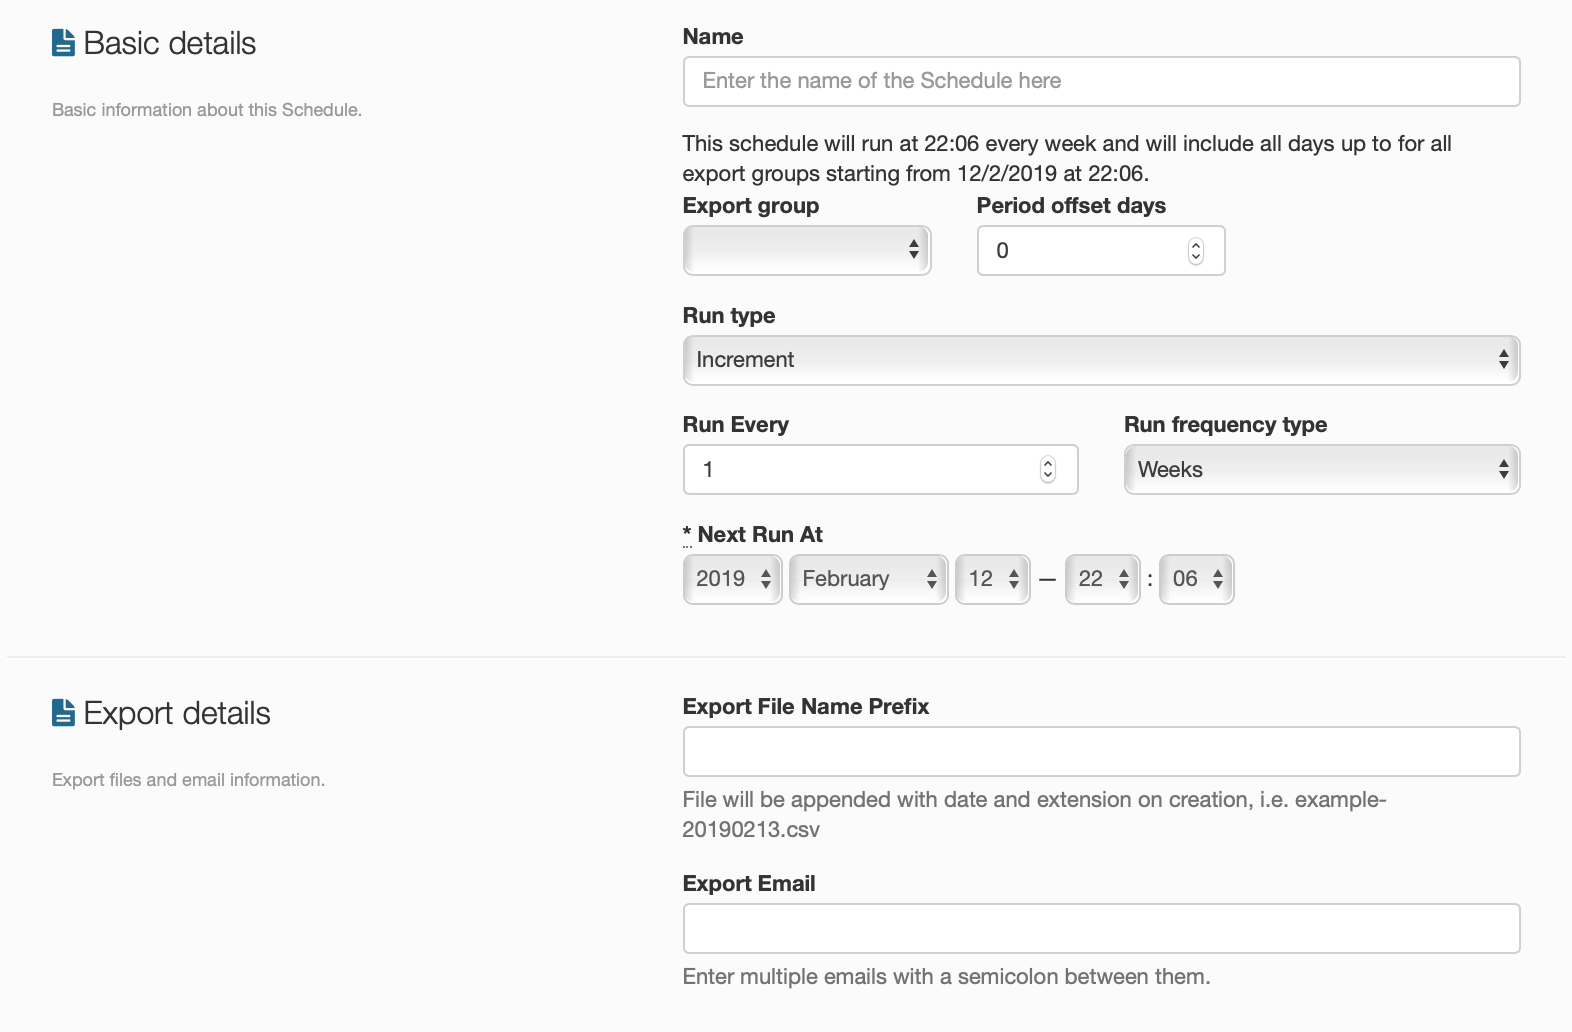This screenshot has width=1572, height=1032.
Task: Click the Export Email input field
Action: [1101, 928]
